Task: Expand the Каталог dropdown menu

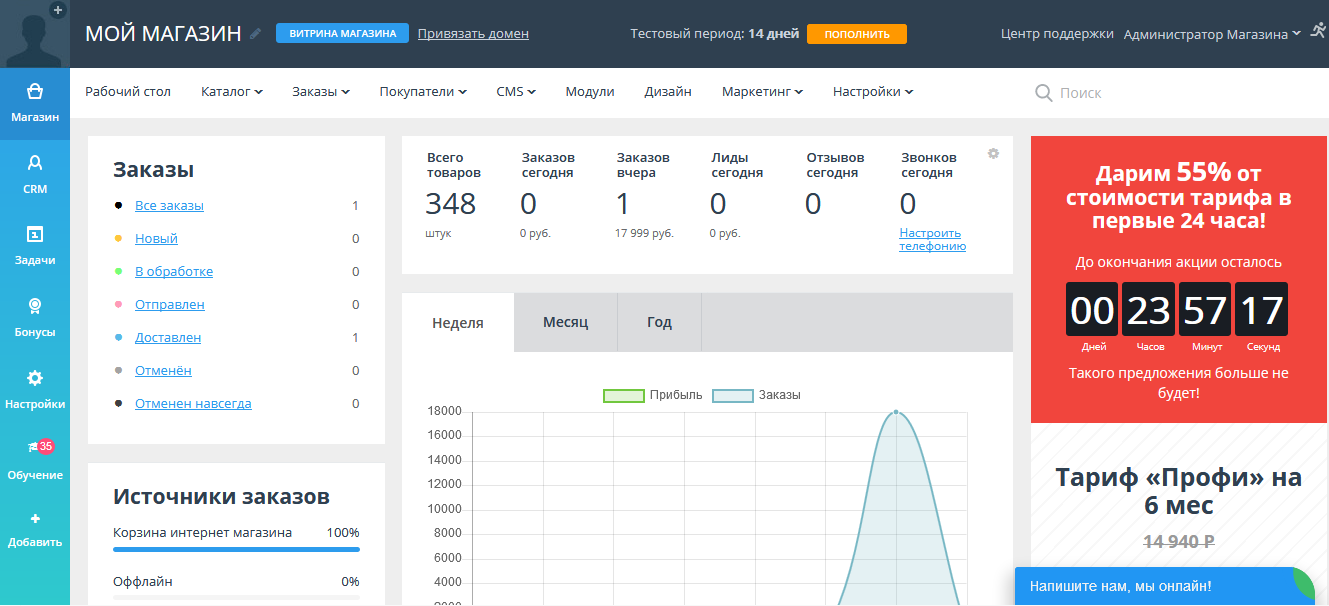Action: [231, 92]
